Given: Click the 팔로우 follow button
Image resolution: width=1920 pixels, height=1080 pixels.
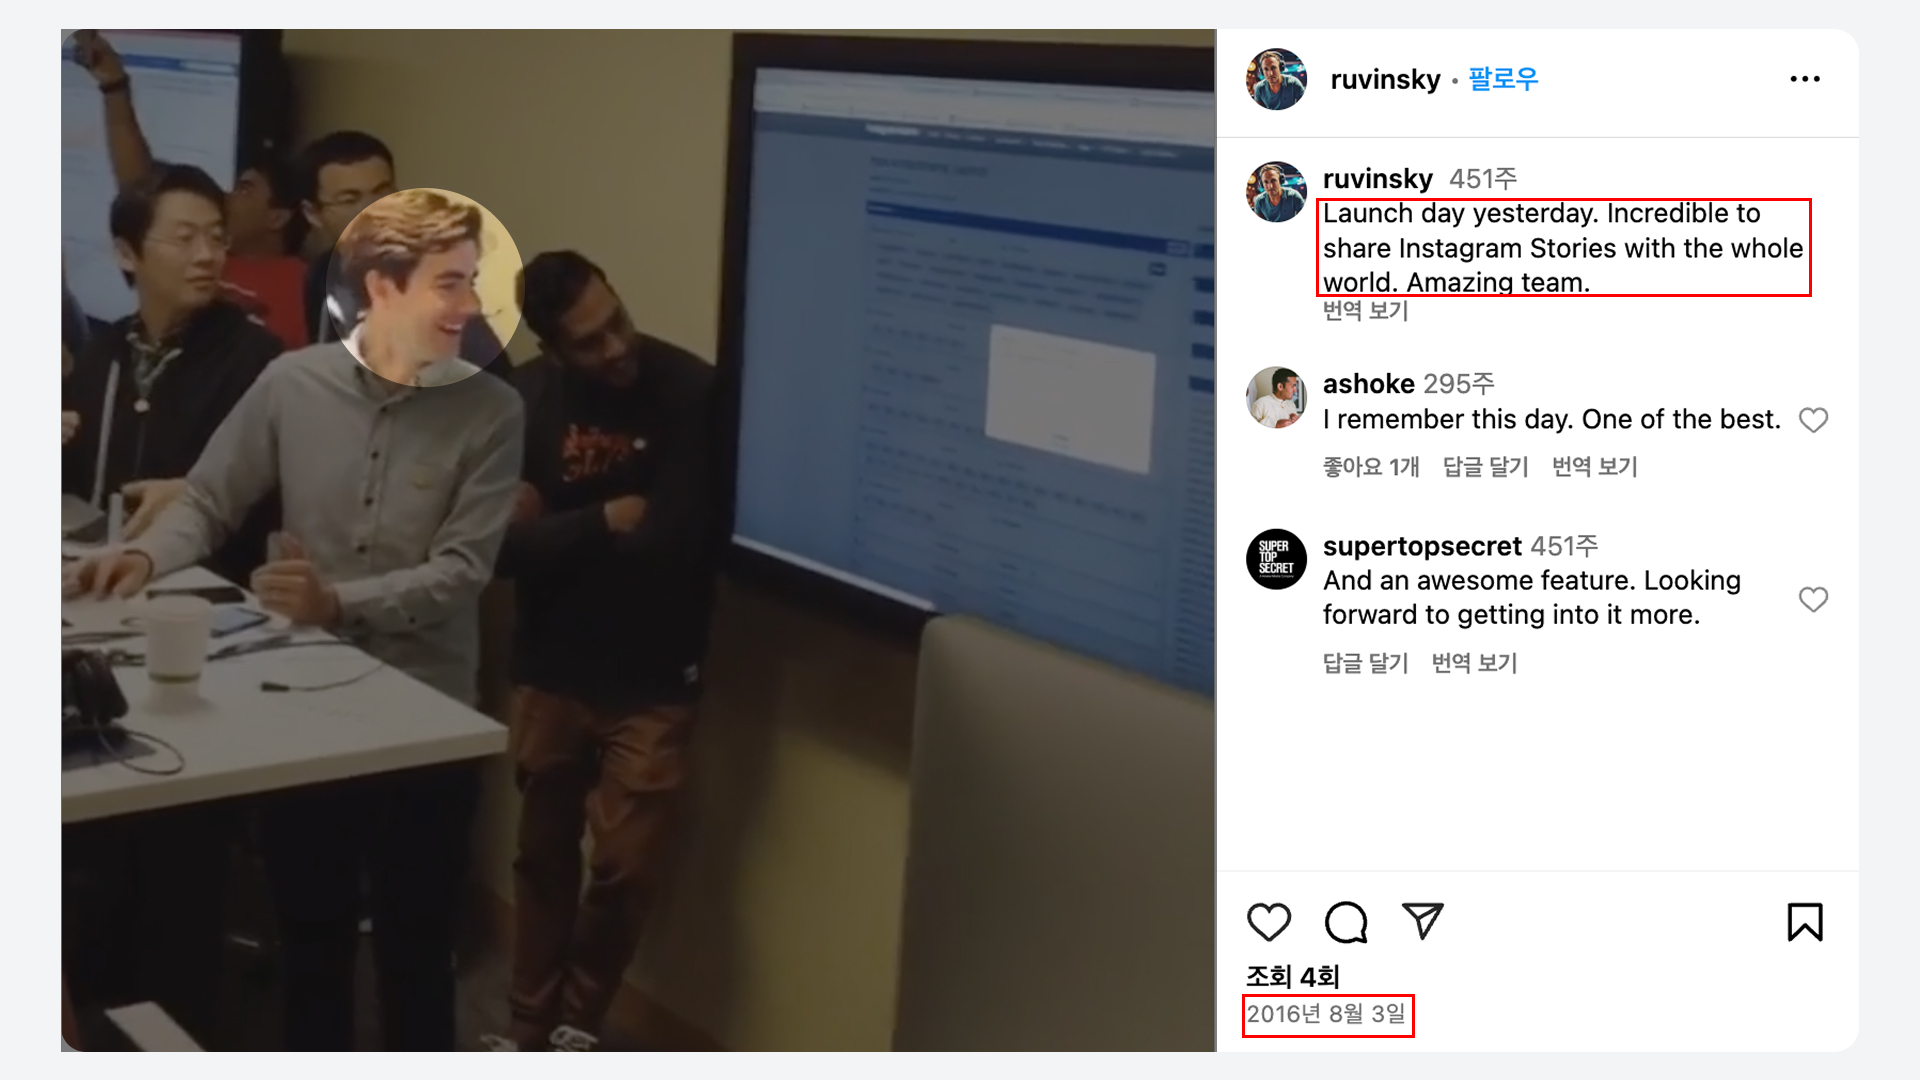Looking at the screenshot, I should (1503, 79).
